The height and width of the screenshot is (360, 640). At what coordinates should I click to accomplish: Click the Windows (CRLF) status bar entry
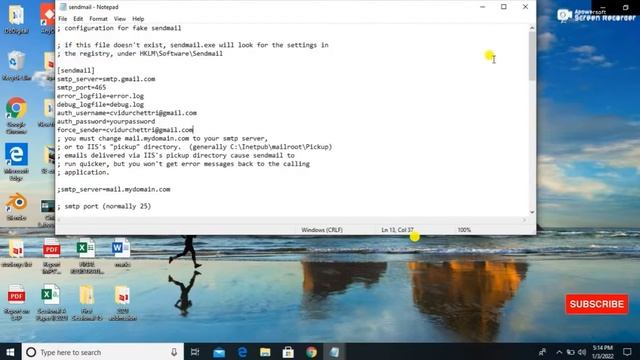coord(322,230)
